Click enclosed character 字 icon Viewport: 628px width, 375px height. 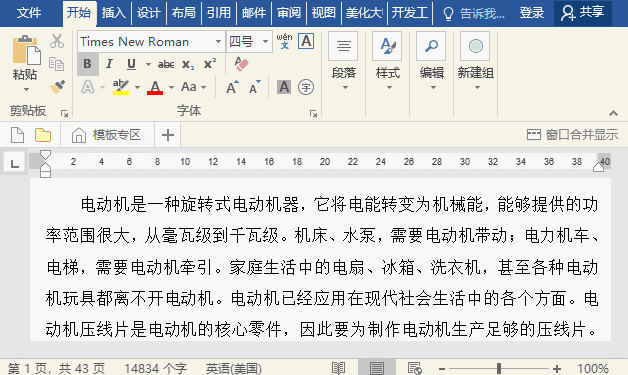pos(306,87)
